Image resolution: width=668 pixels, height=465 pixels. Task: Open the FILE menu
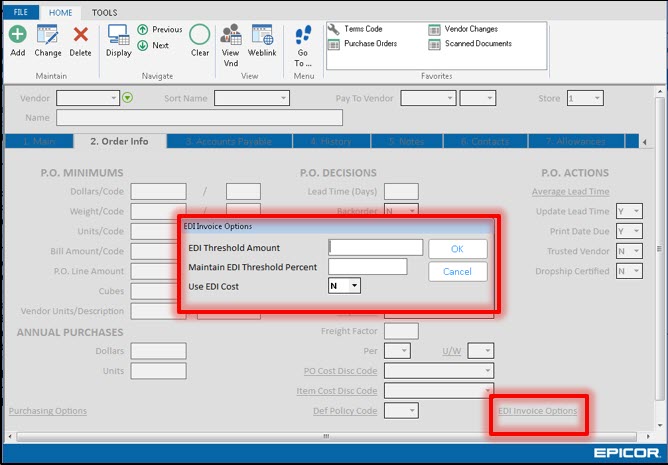pyautogui.click(x=20, y=12)
